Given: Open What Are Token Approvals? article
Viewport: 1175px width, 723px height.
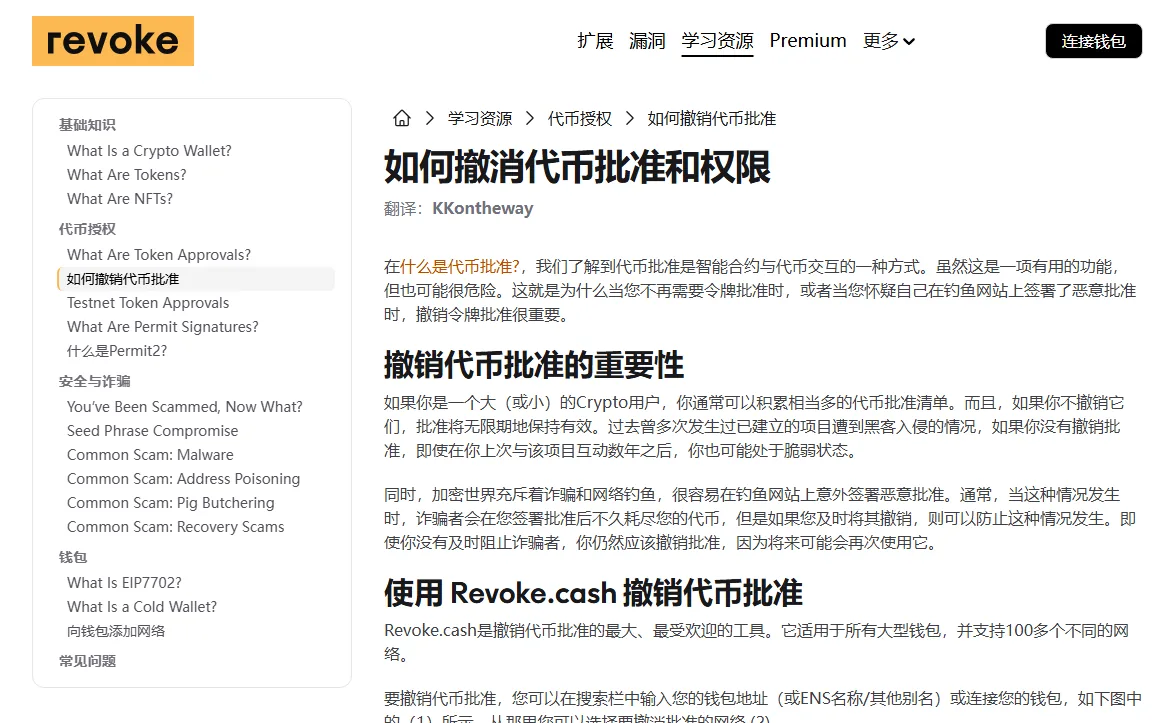Looking at the screenshot, I should (x=159, y=255).
